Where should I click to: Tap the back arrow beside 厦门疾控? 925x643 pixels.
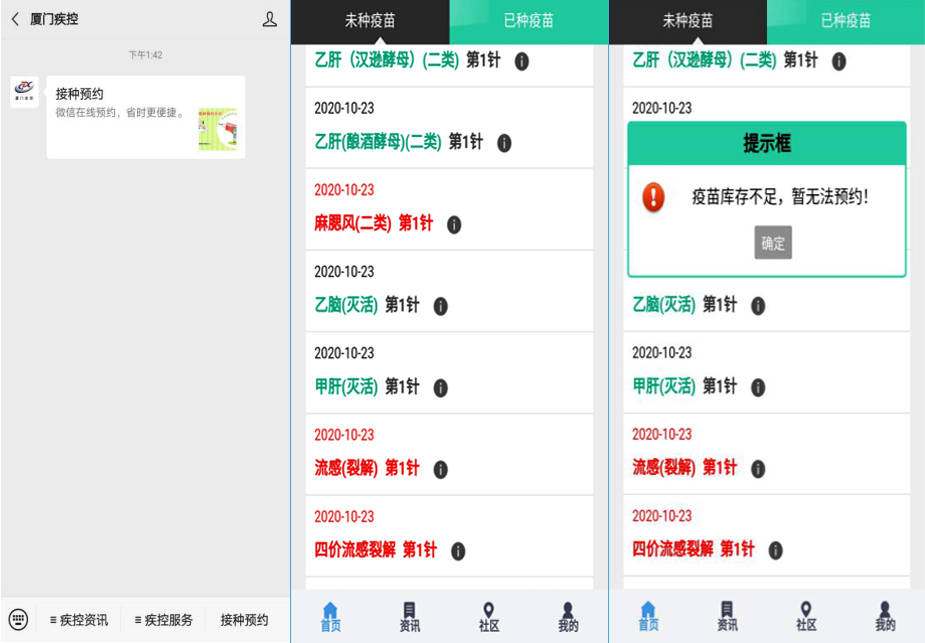15,19
